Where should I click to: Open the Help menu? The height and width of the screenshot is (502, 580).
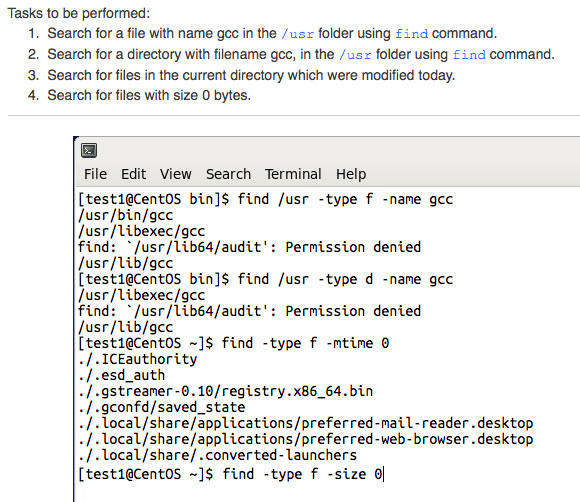coord(351,174)
